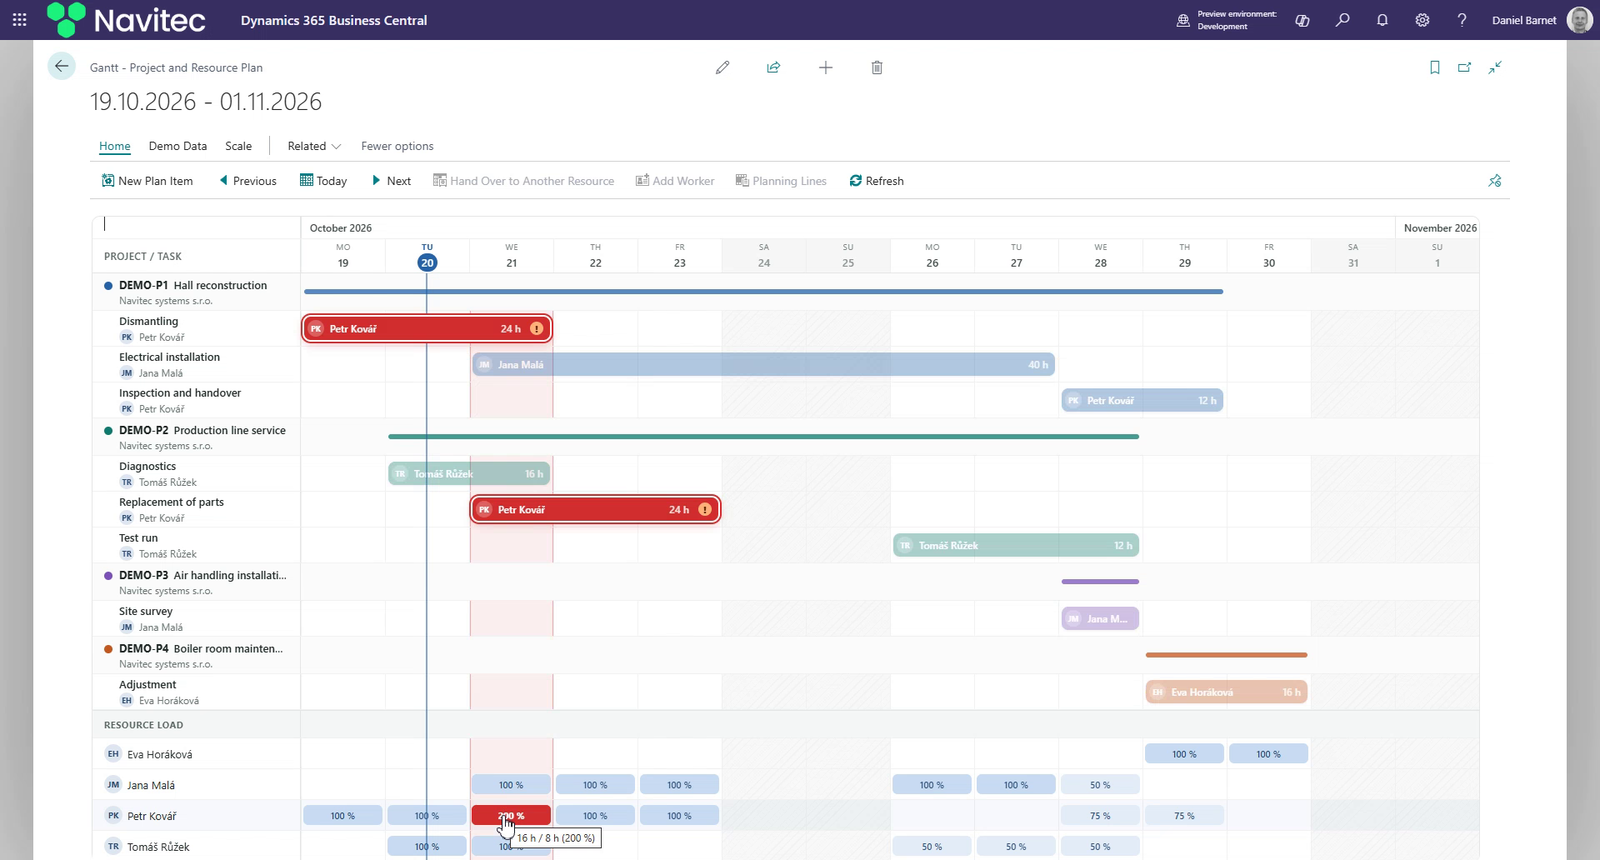Go back using the back arrow

pos(62,66)
